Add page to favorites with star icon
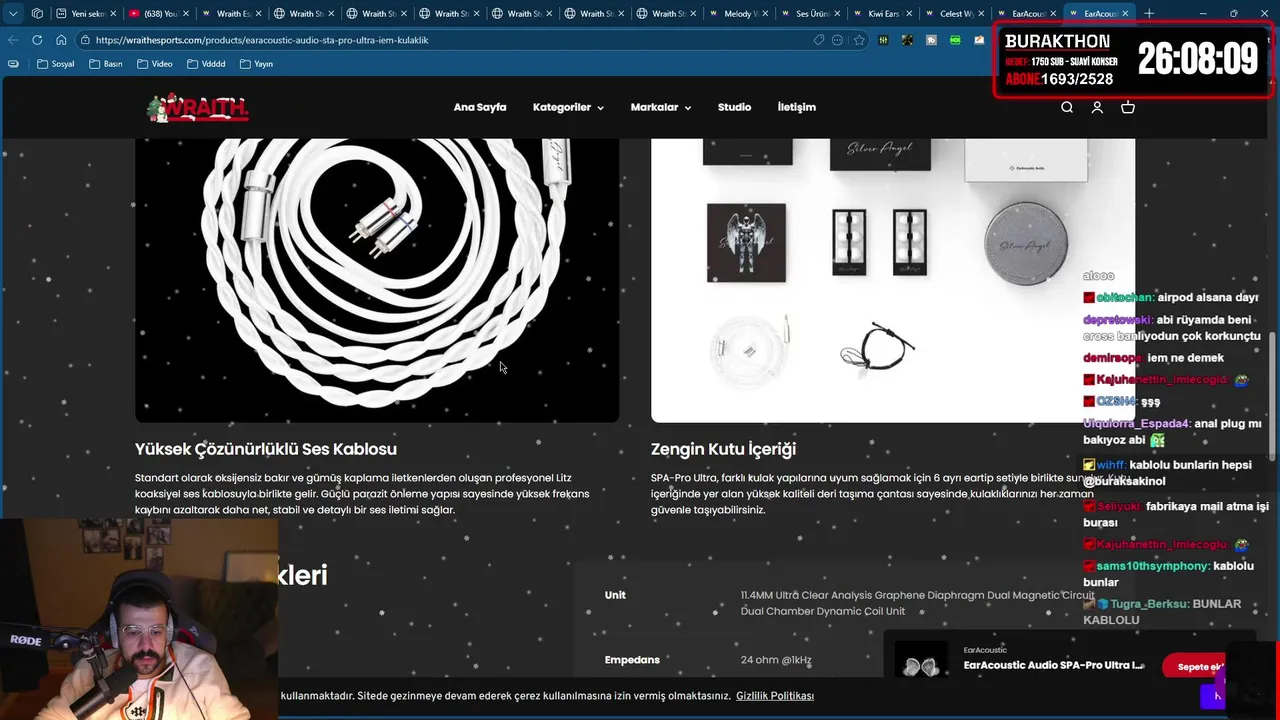 pyautogui.click(x=859, y=40)
